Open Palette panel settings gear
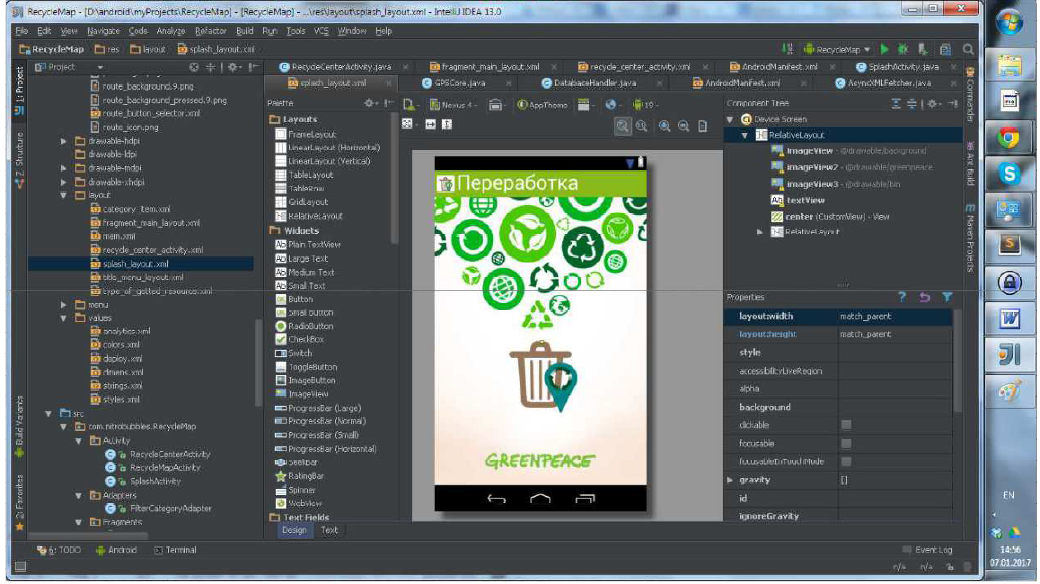1040x584 pixels. click(x=369, y=103)
